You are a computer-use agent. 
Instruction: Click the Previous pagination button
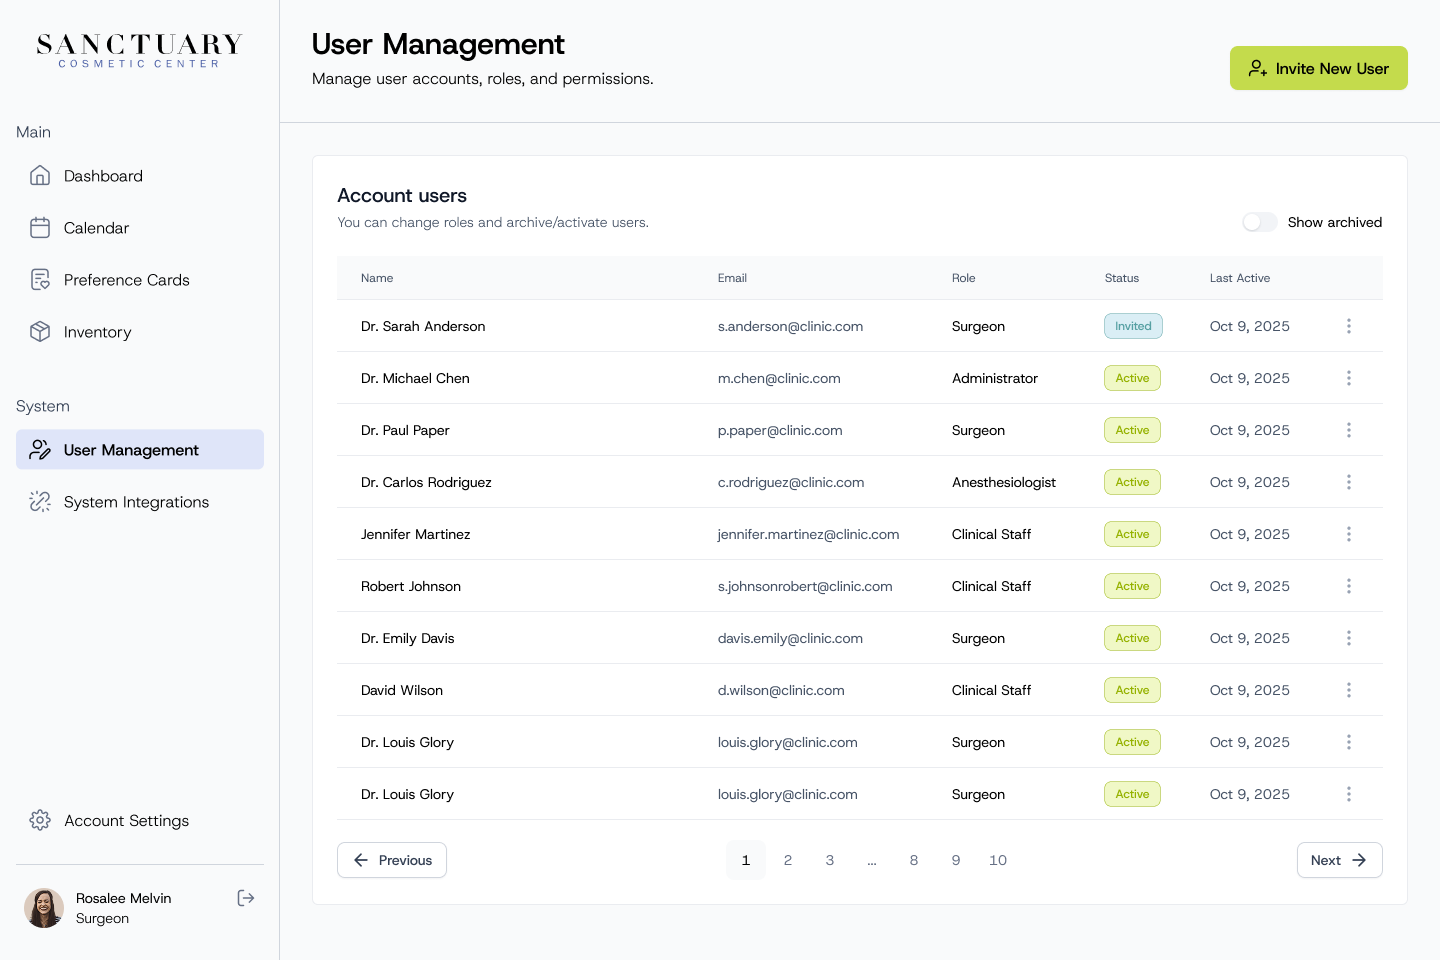coord(392,860)
